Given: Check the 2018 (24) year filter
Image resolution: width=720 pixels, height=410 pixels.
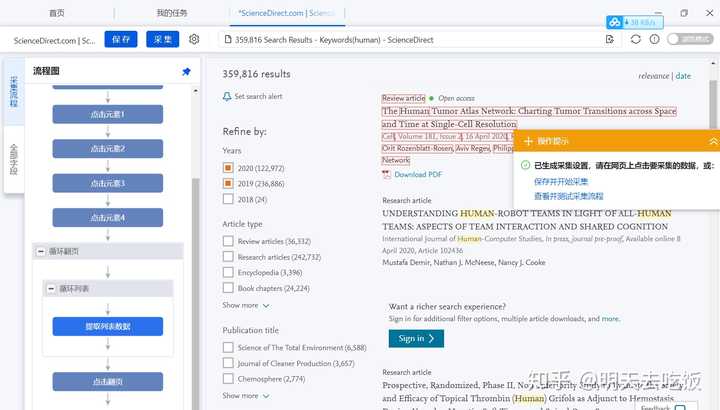Looking at the screenshot, I should (x=228, y=199).
